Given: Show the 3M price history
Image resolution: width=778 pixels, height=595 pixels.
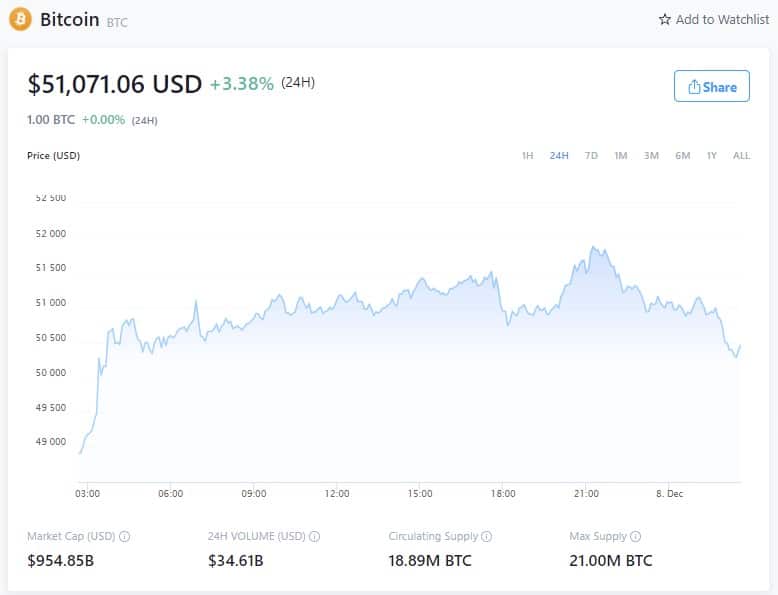Looking at the screenshot, I should (x=651, y=156).
